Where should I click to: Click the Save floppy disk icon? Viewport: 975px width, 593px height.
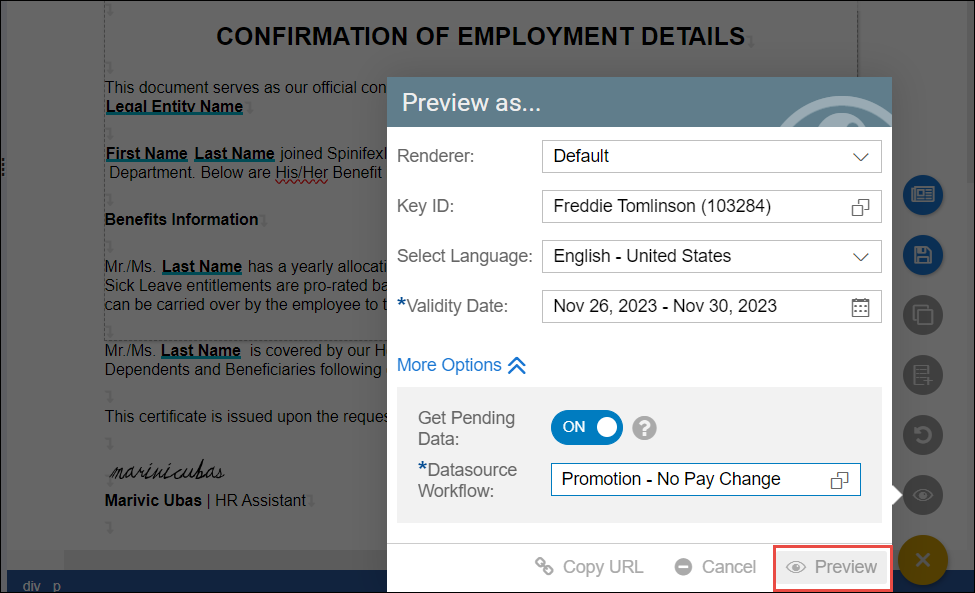click(922, 255)
